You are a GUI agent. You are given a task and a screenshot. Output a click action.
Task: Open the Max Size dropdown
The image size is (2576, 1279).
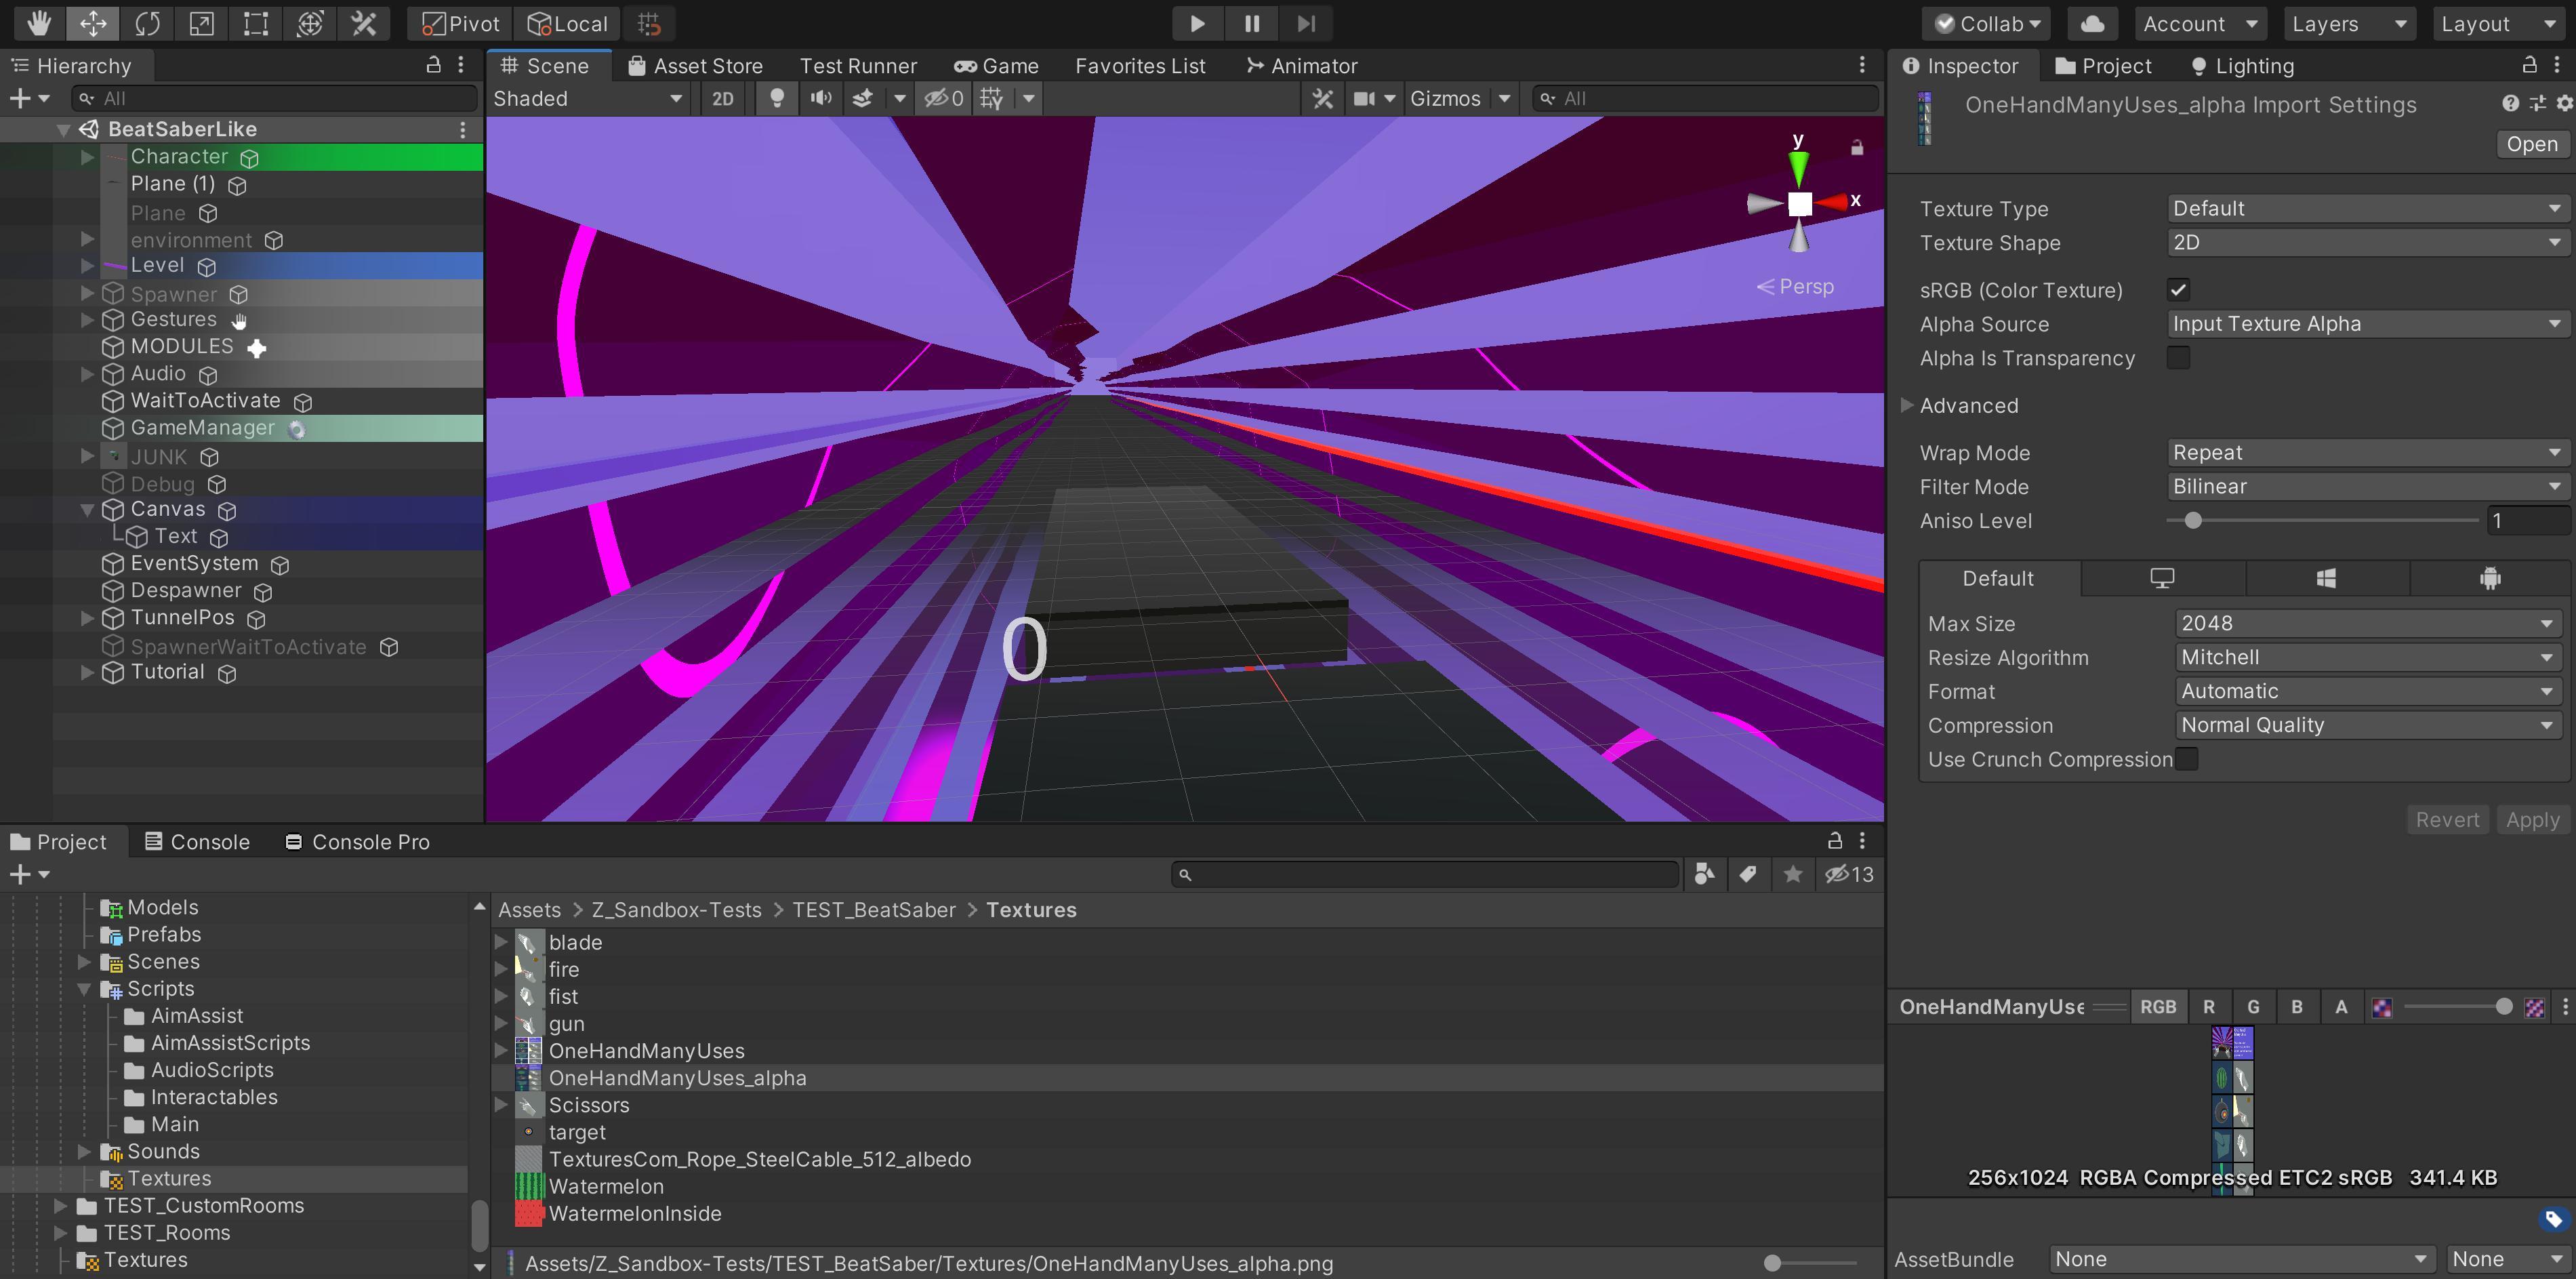(2365, 623)
